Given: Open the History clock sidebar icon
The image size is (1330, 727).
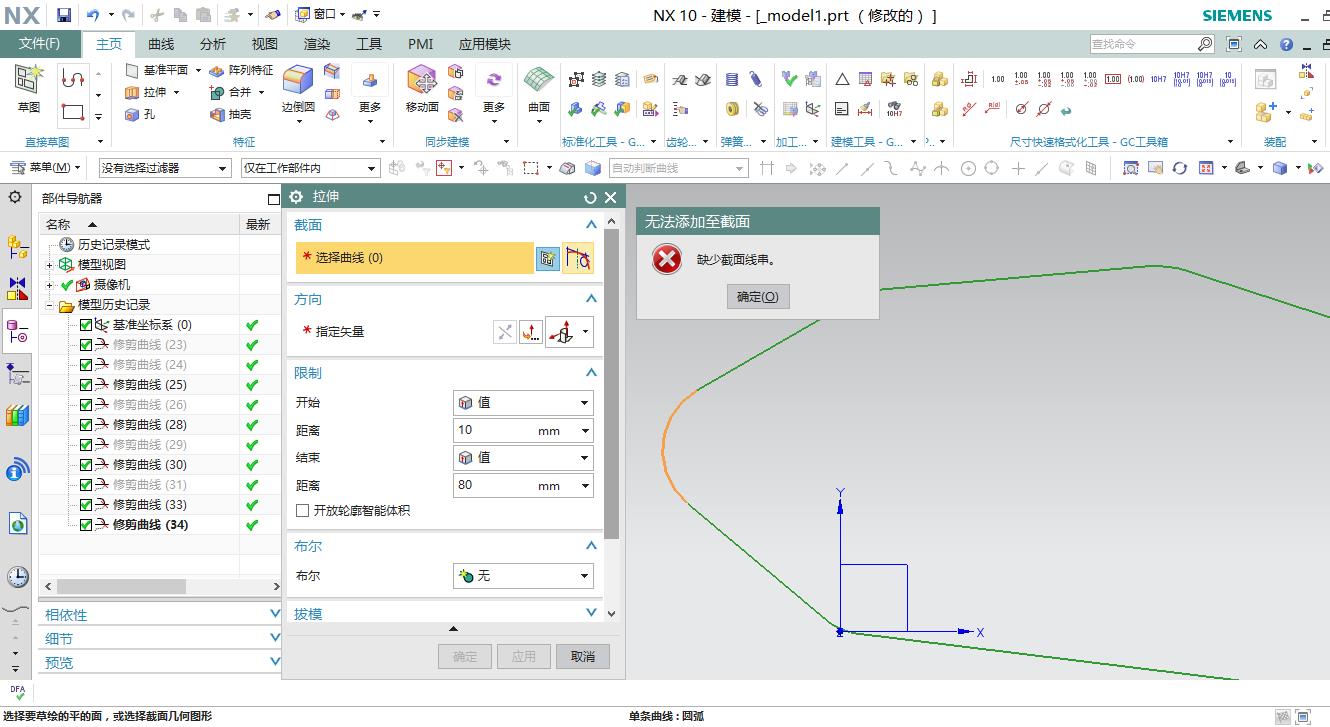Looking at the screenshot, I should [x=17, y=576].
